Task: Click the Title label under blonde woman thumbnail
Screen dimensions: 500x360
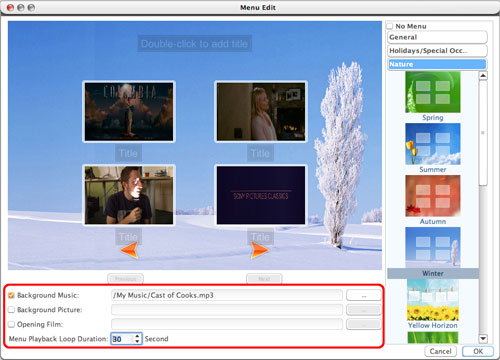Action: click(260, 153)
